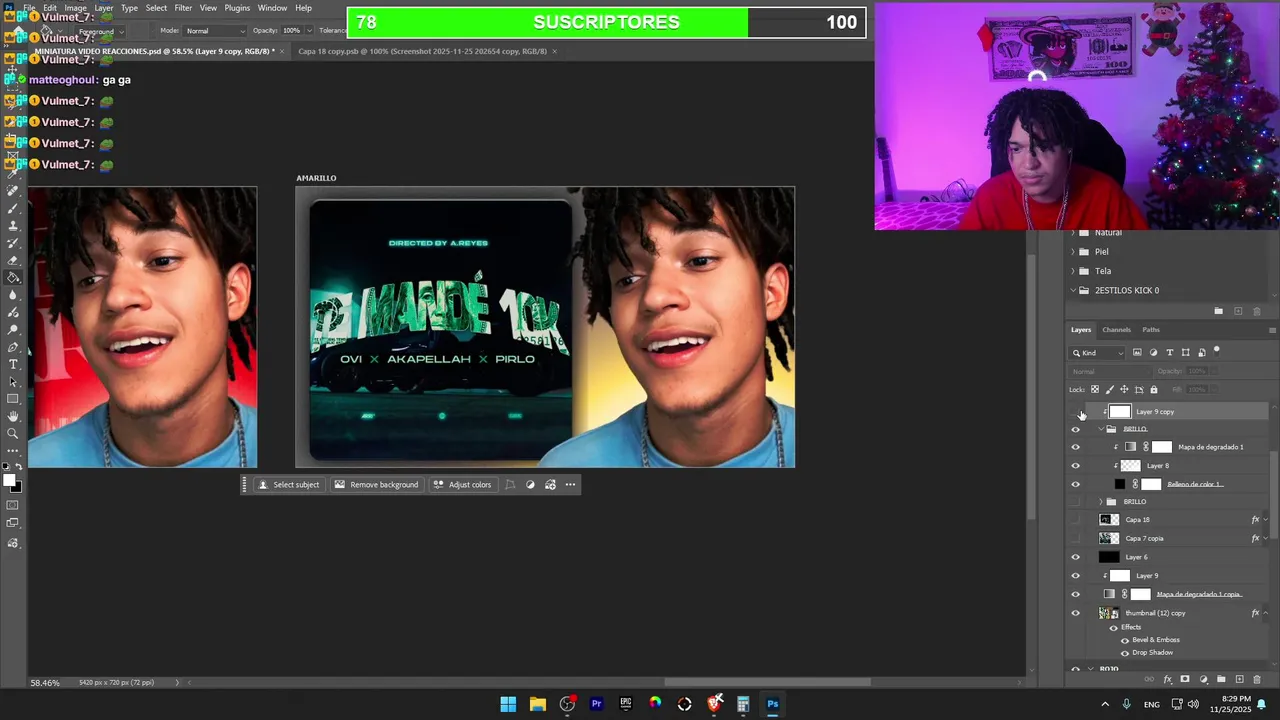The width and height of the screenshot is (1280, 720).
Task: Click the Adjust colors button
Action: click(462, 485)
